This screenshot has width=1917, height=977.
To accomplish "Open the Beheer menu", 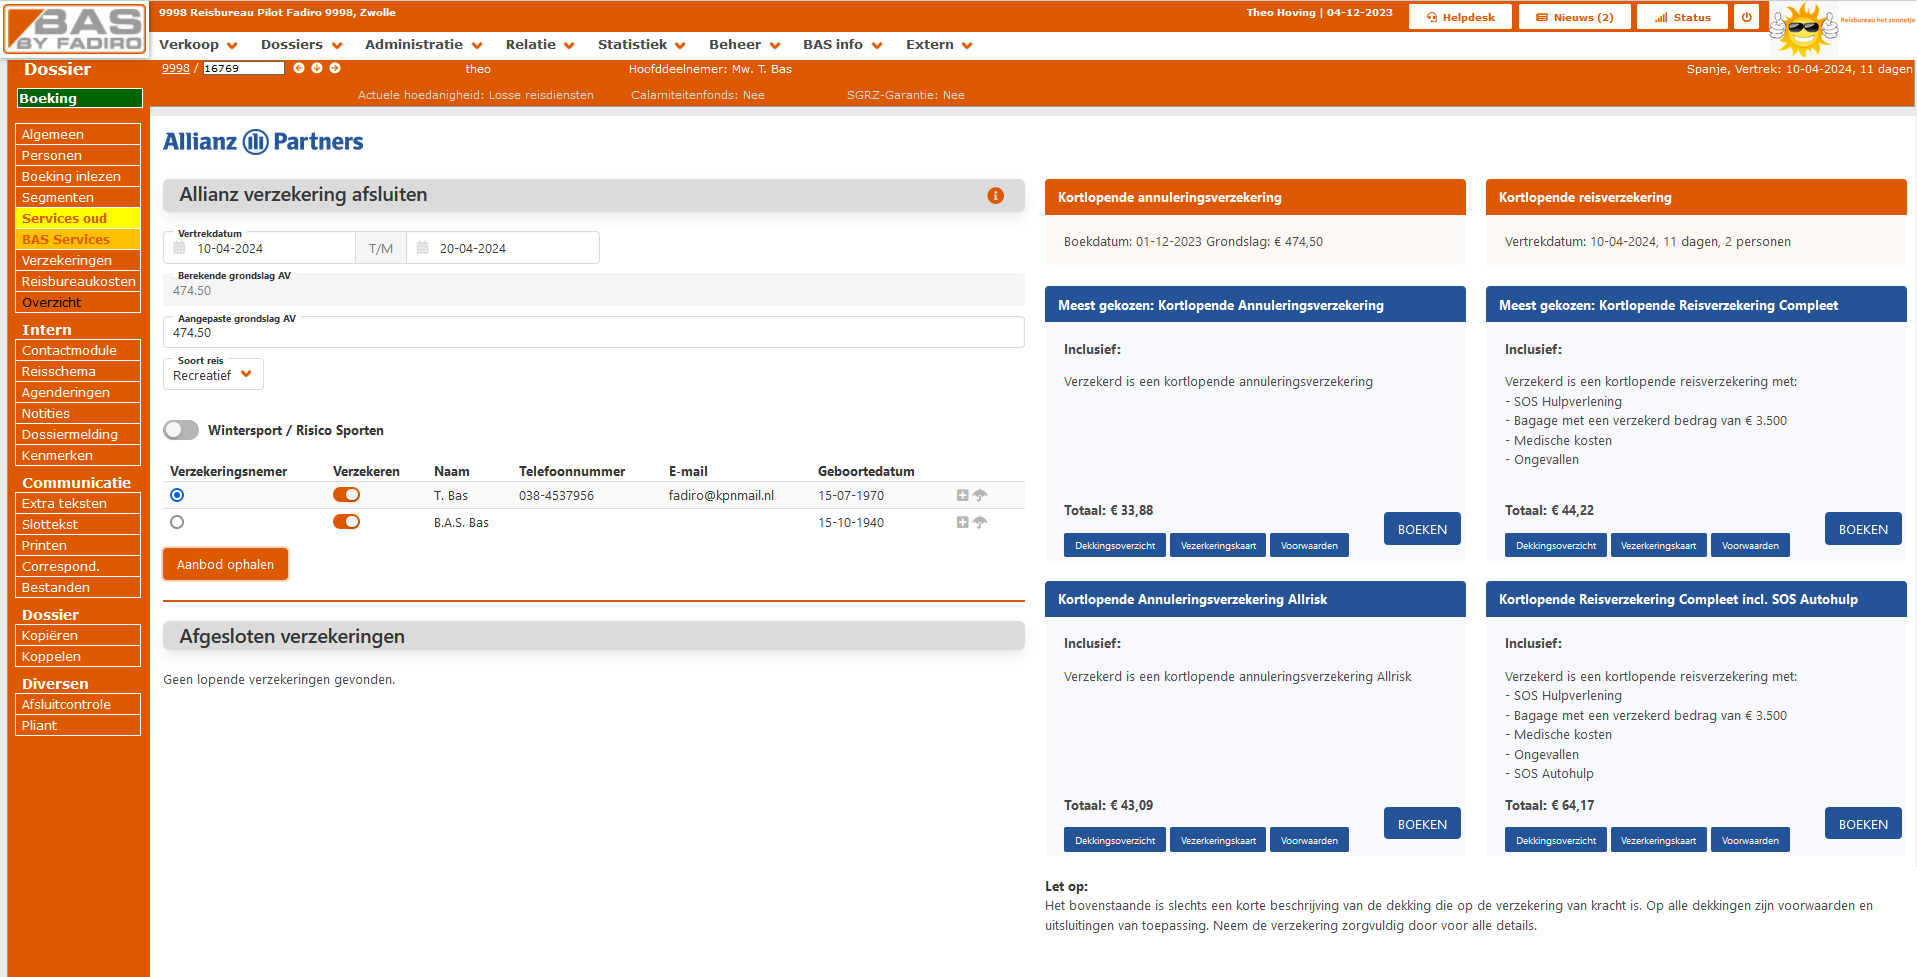I will 744,44.
